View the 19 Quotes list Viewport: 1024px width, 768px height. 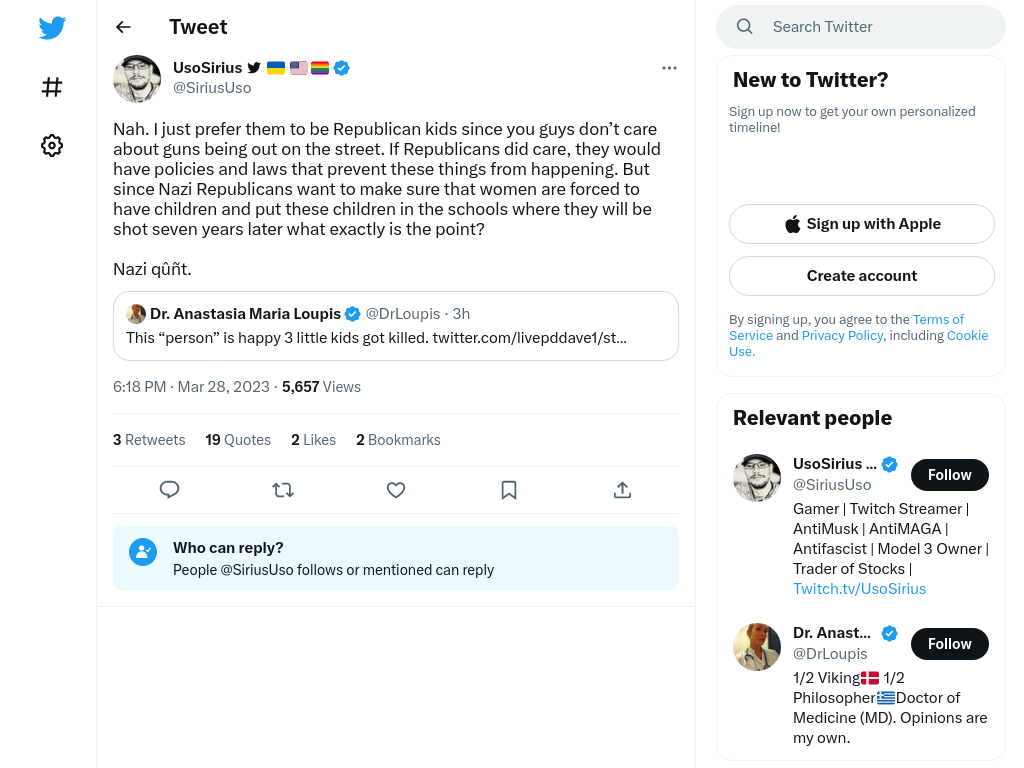click(x=238, y=440)
